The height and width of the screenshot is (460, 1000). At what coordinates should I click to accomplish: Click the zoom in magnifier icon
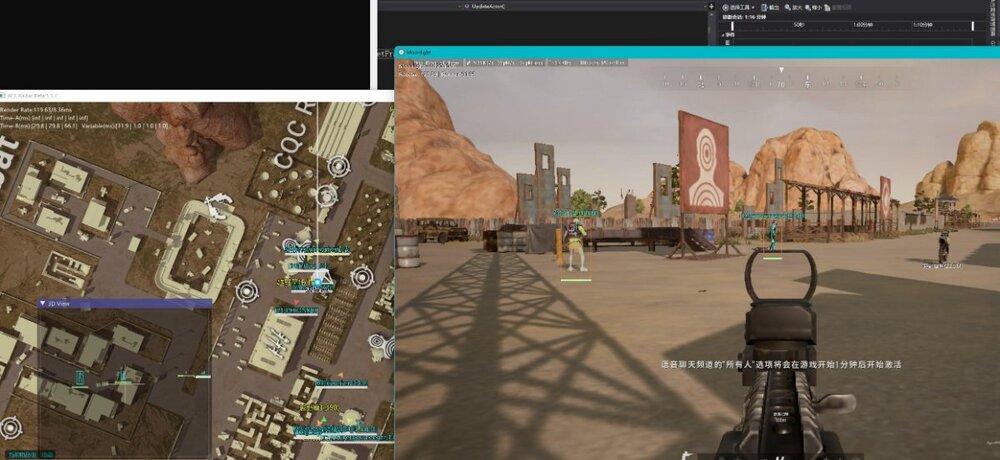pos(788,8)
